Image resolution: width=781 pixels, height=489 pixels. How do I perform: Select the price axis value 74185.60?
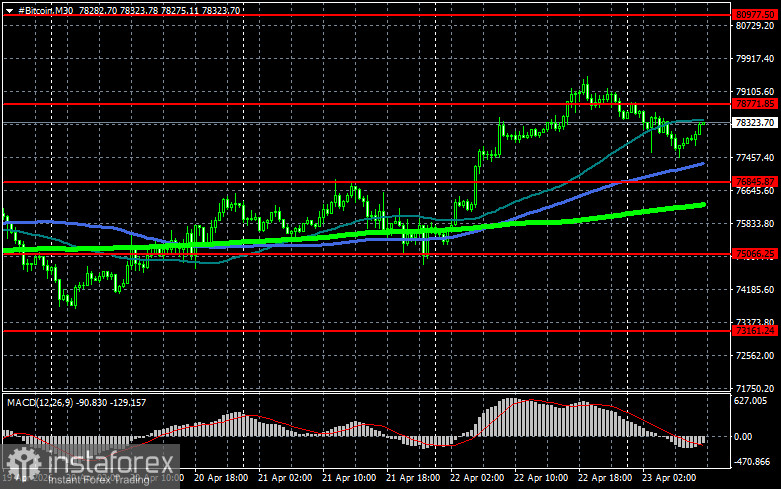point(755,290)
